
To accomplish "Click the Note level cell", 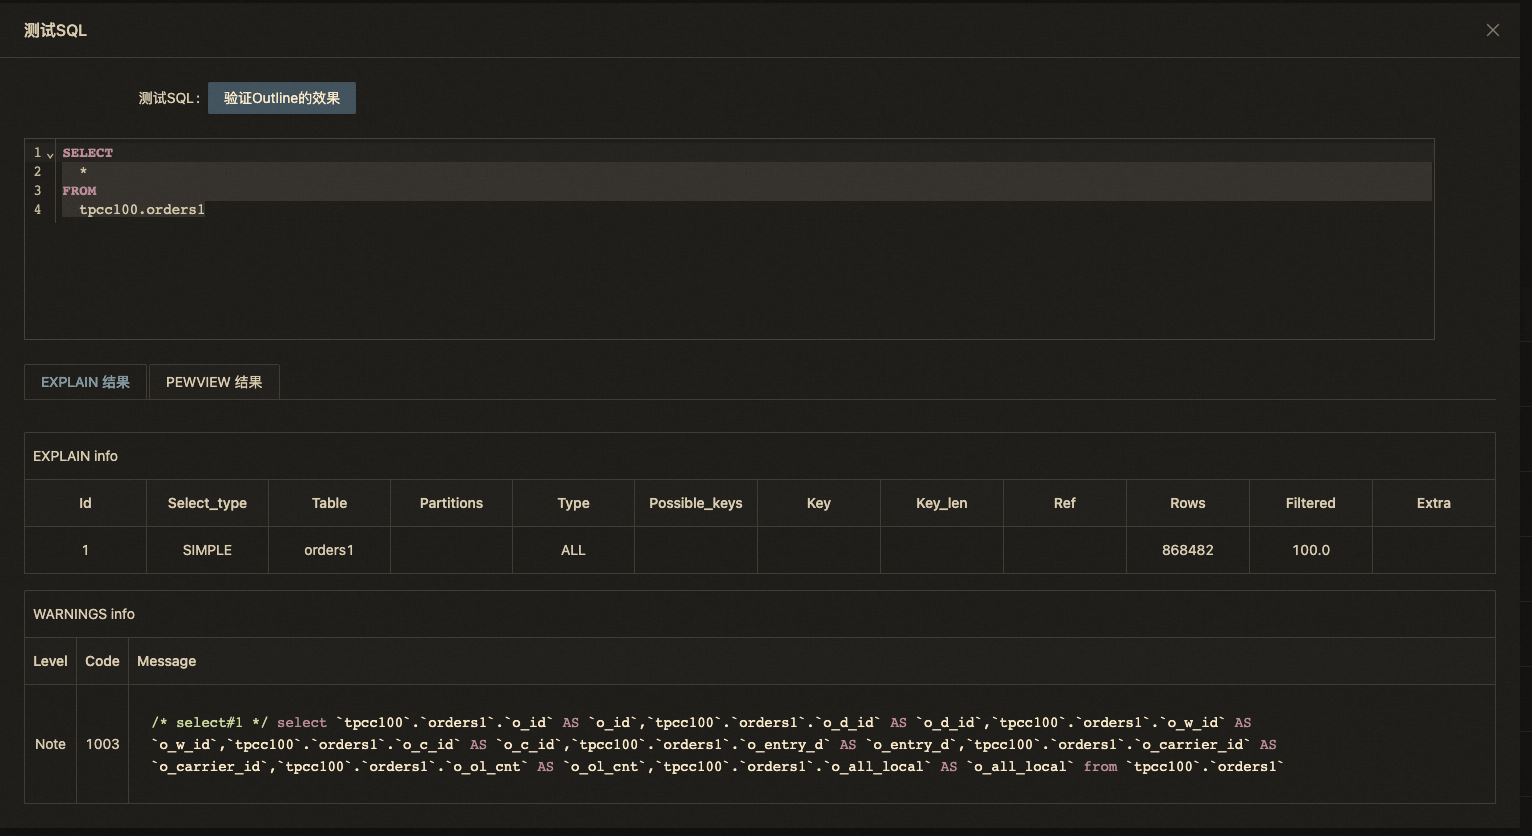I will click(x=50, y=744).
